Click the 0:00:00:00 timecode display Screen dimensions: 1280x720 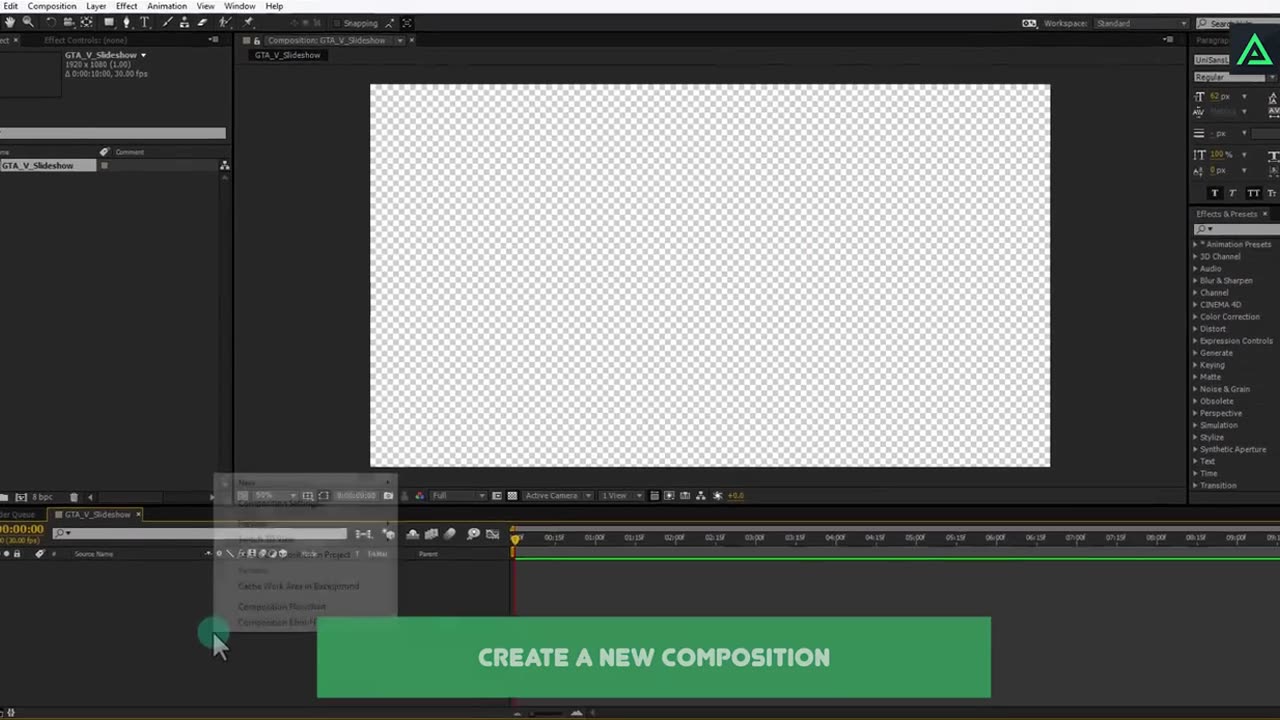[x=22, y=529]
